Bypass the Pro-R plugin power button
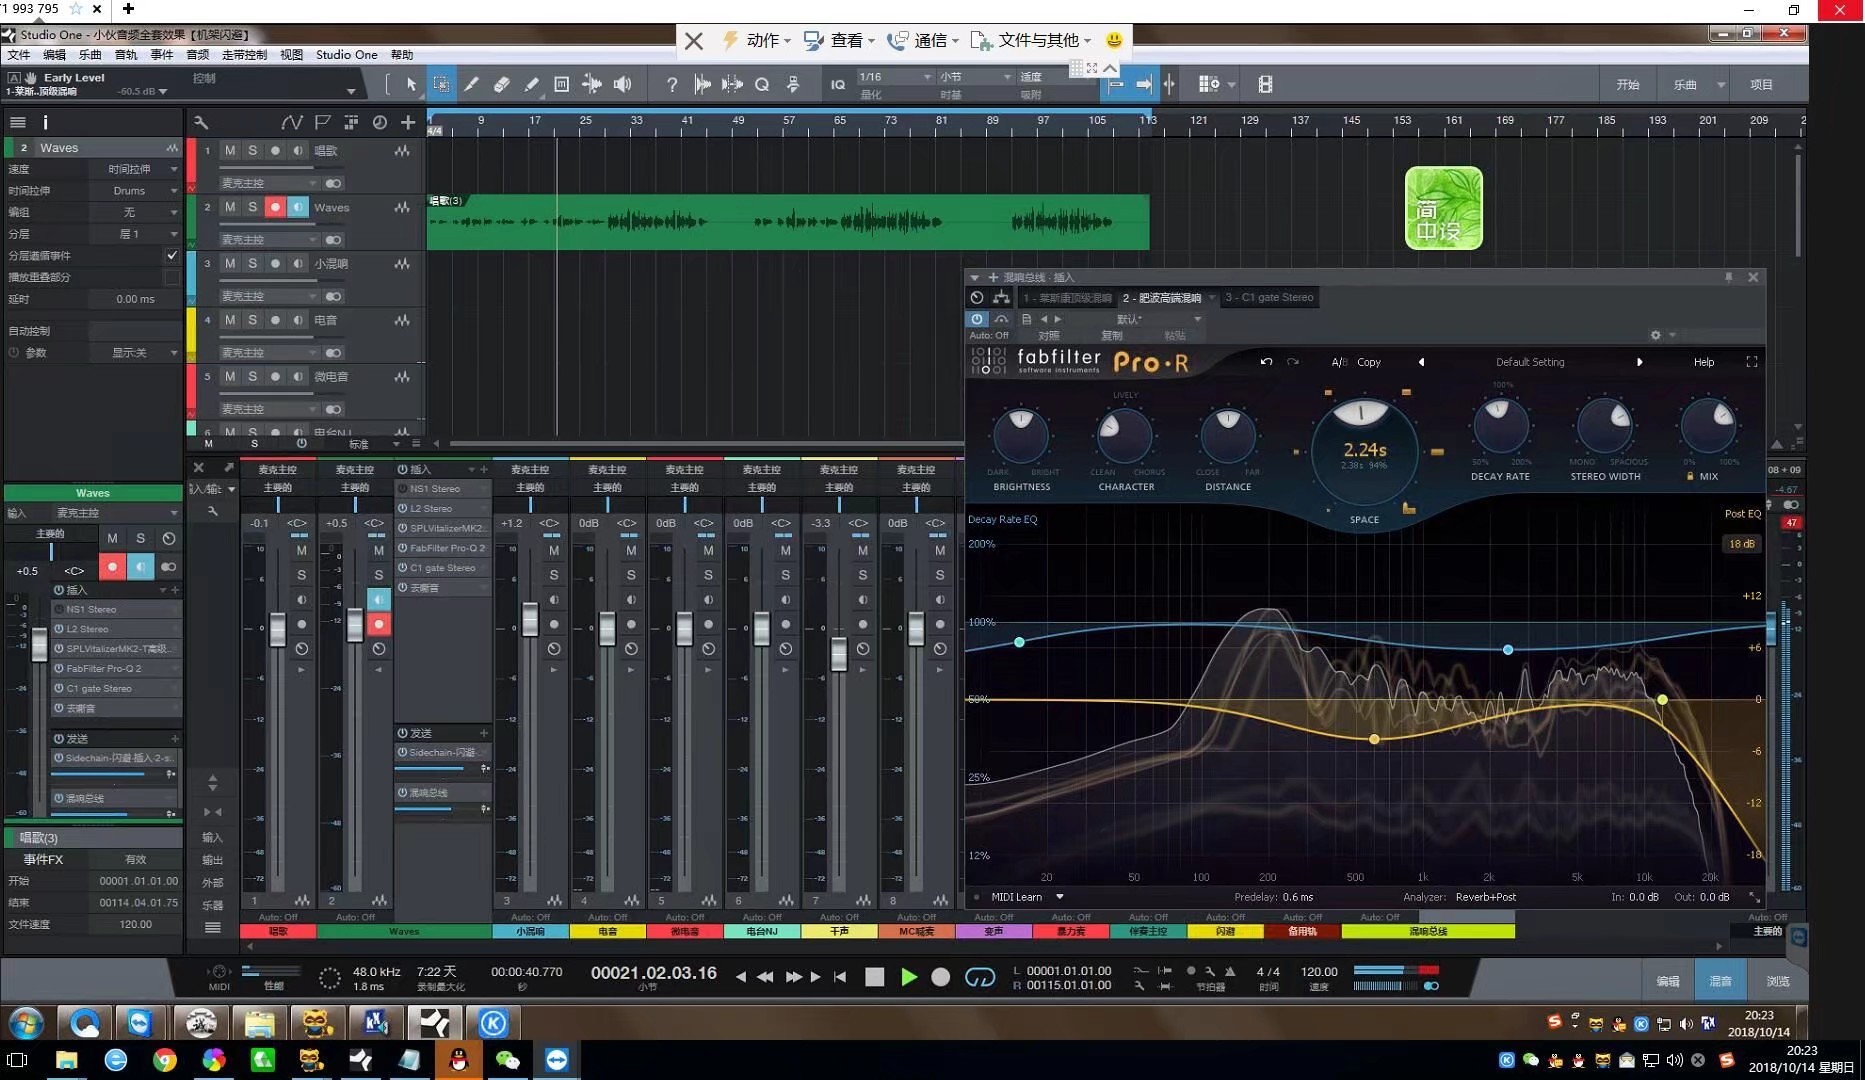The image size is (1865, 1080). (977, 319)
